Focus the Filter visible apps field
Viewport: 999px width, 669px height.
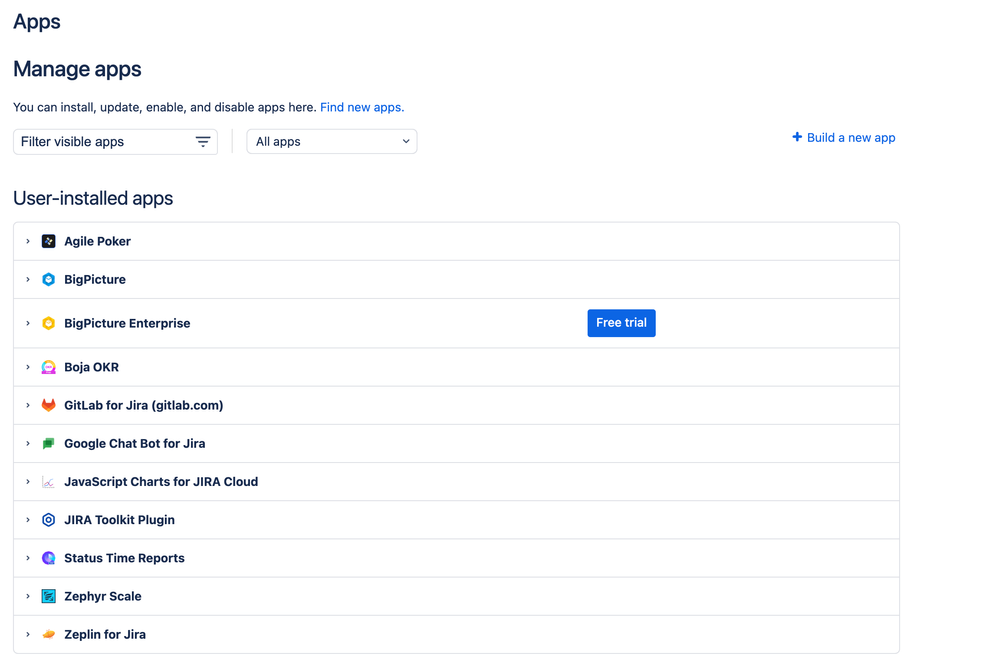pos(115,142)
